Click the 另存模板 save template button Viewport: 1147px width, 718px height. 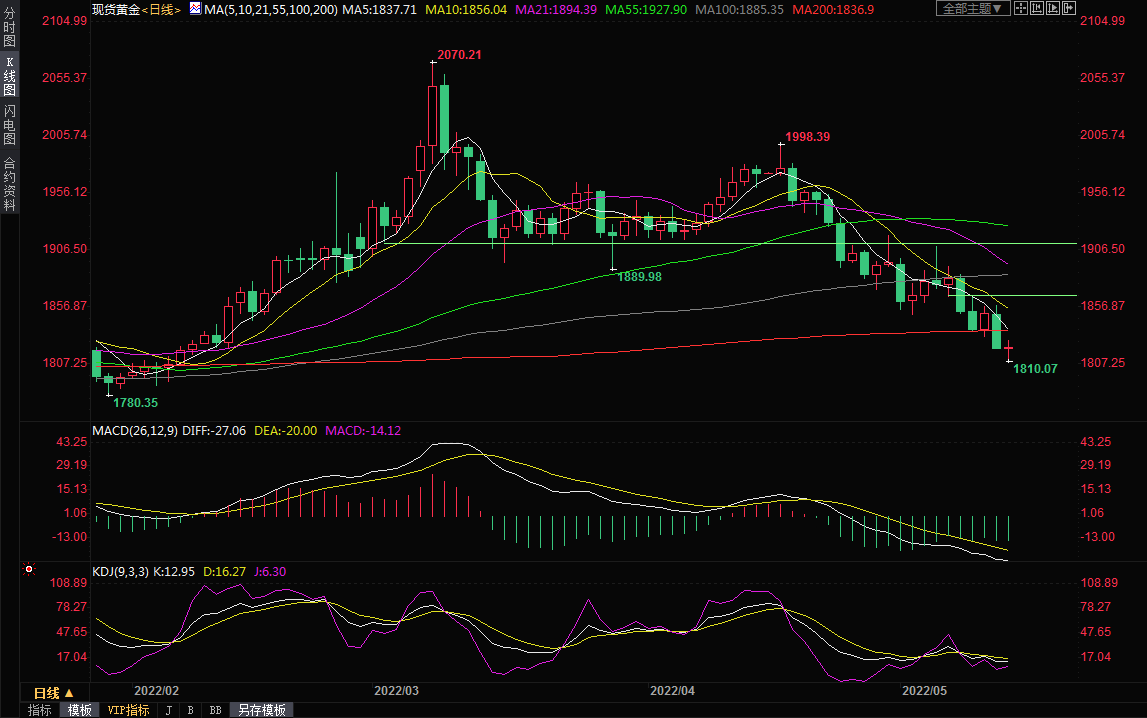click(262, 710)
